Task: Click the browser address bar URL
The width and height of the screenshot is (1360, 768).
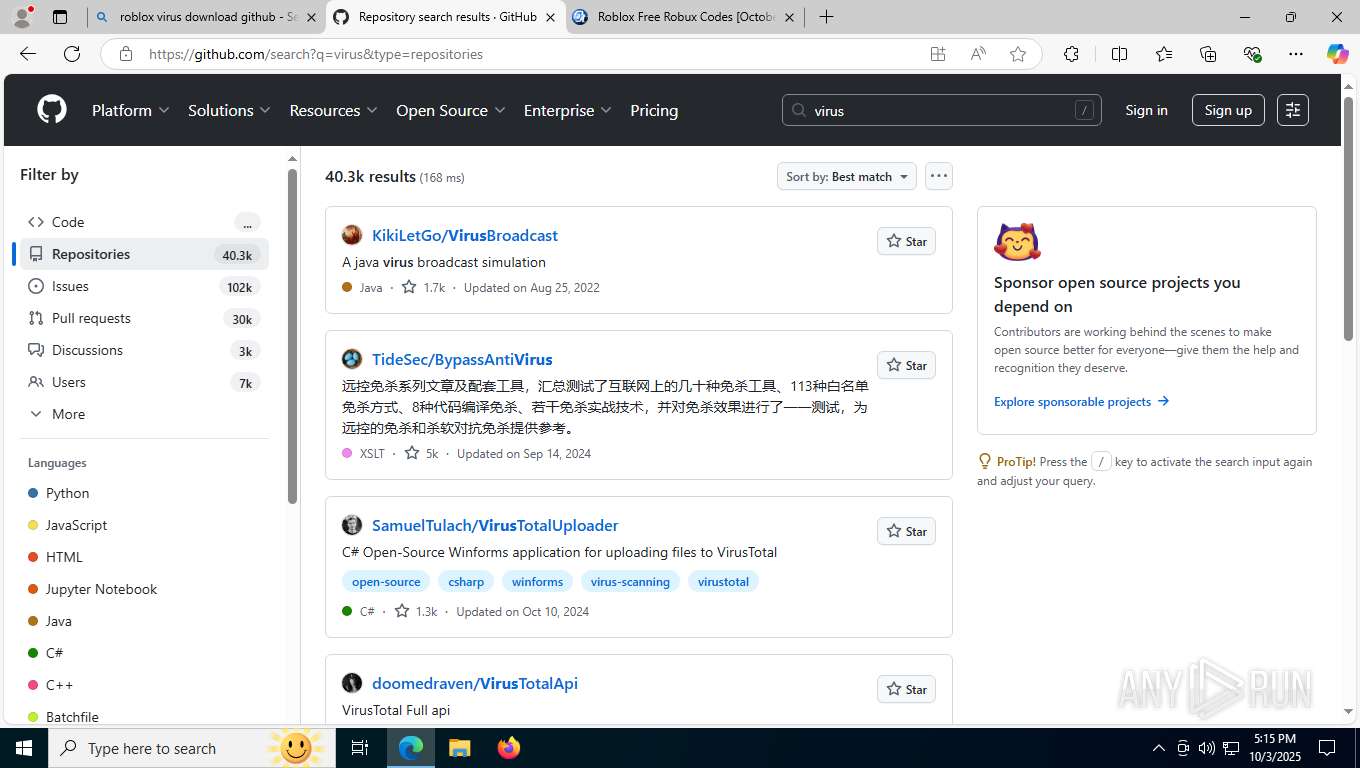Action: [x=316, y=54]
